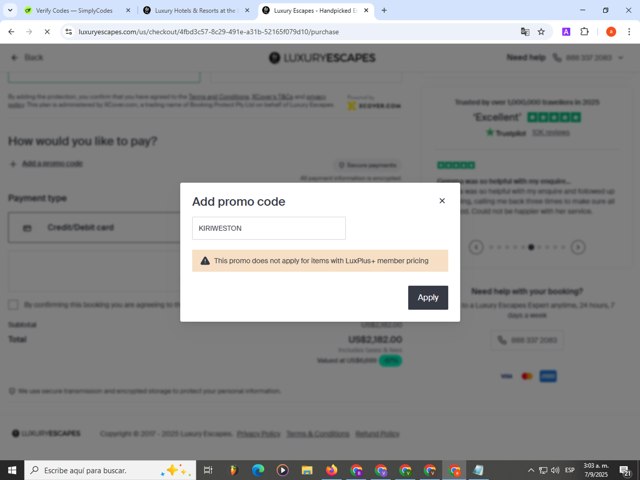
Task: Close the Verify Codes SimplyCodes tab
Action: pyautogui.click(x=128, y=11)
